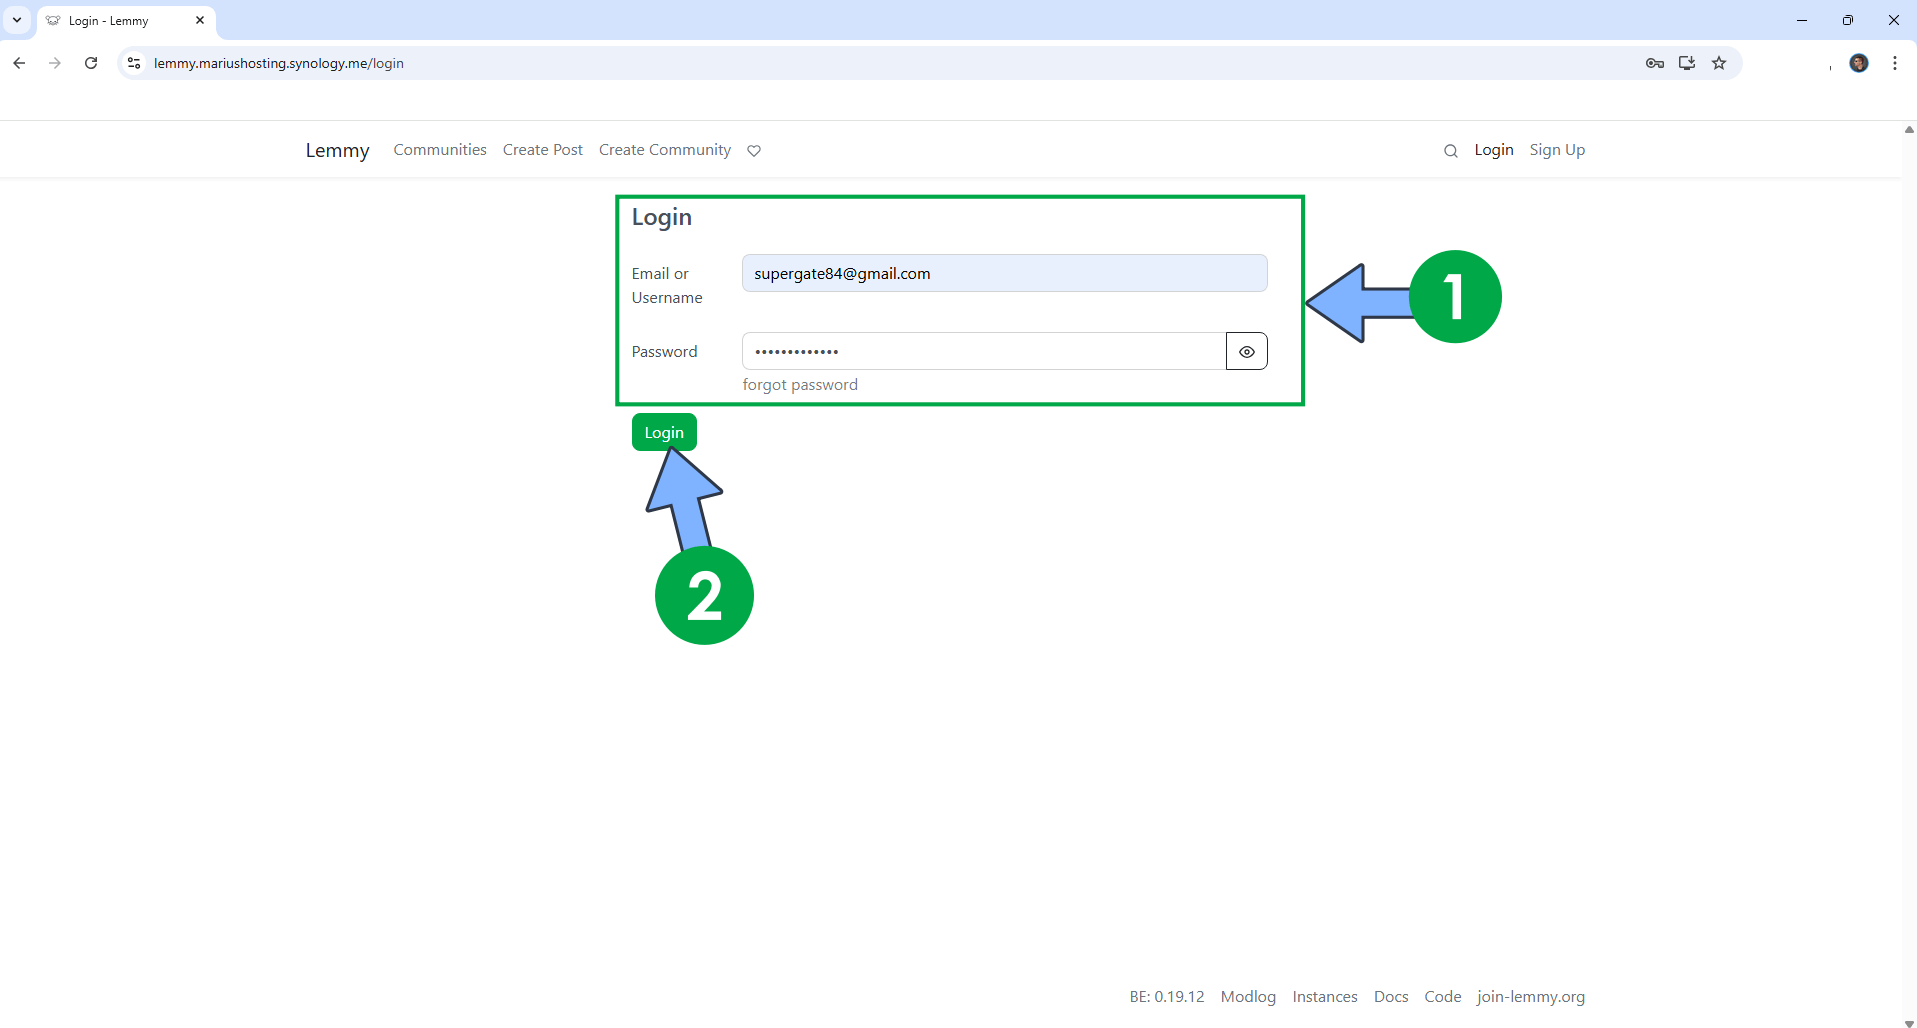1917x1028 pixels.
Task: Open the Docs footer link
Action: [x=1391, y=997]
